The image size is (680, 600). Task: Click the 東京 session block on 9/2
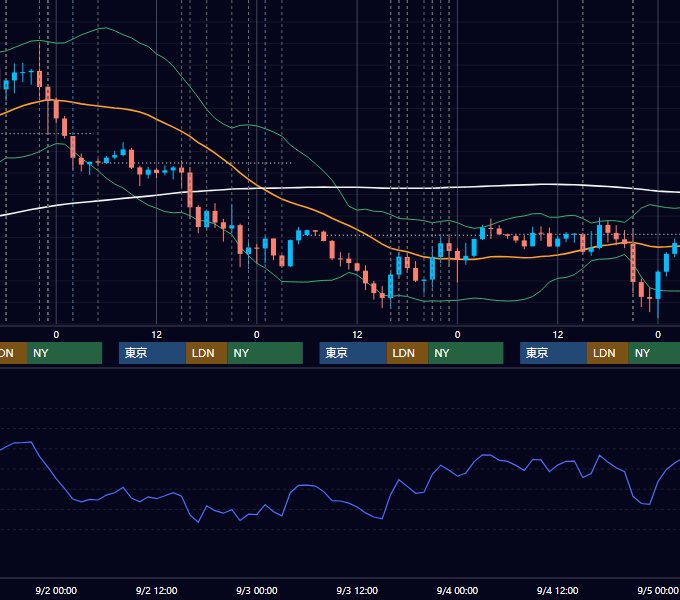pos(152,353)
